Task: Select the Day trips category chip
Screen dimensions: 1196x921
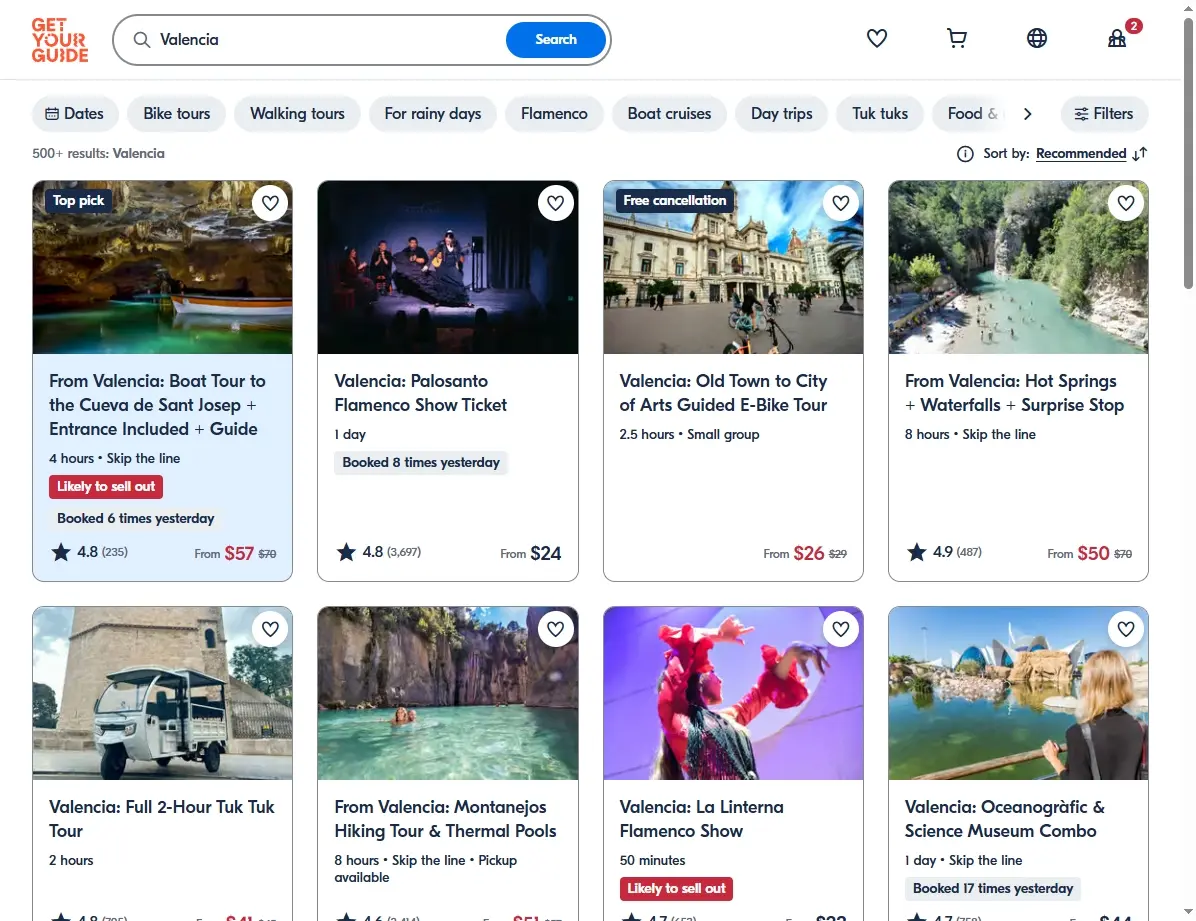Action: click(781, 114)
